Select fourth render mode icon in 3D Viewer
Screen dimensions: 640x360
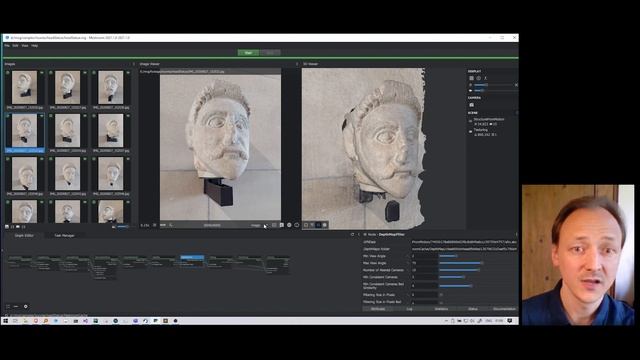point(325,225)
